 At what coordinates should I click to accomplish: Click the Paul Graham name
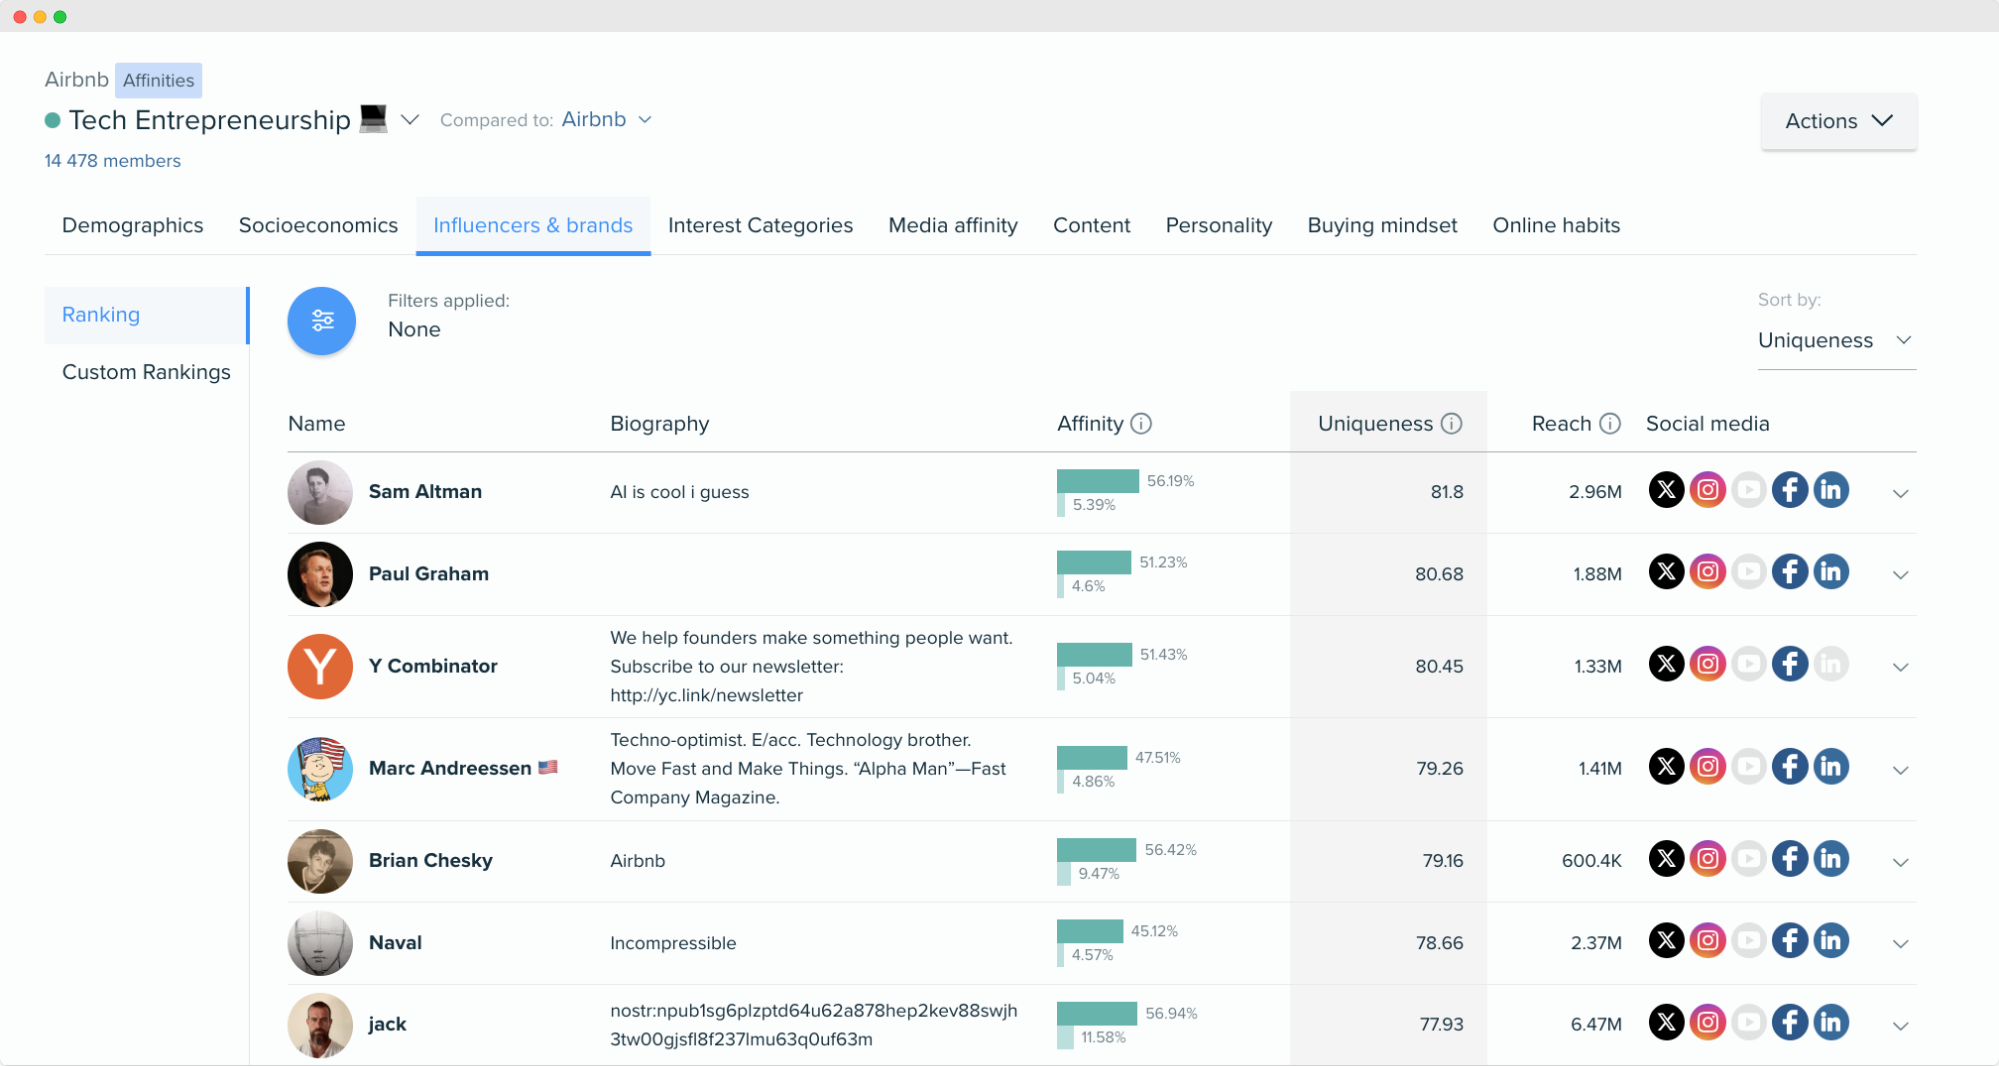coord(429,574)
